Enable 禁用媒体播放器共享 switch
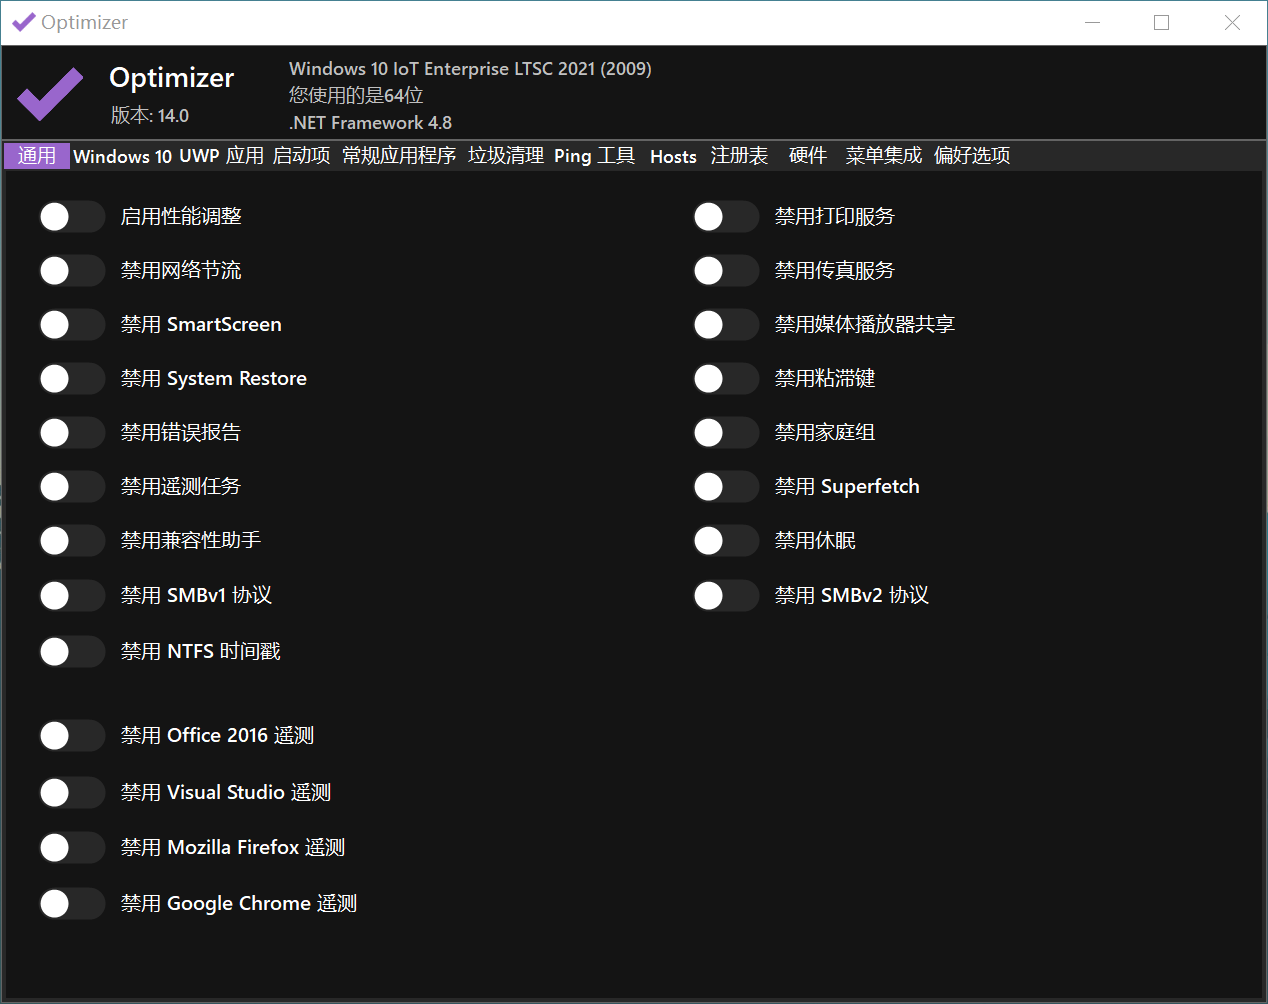The width and height of the screenshot is (1268, 1004). (726, 325)
